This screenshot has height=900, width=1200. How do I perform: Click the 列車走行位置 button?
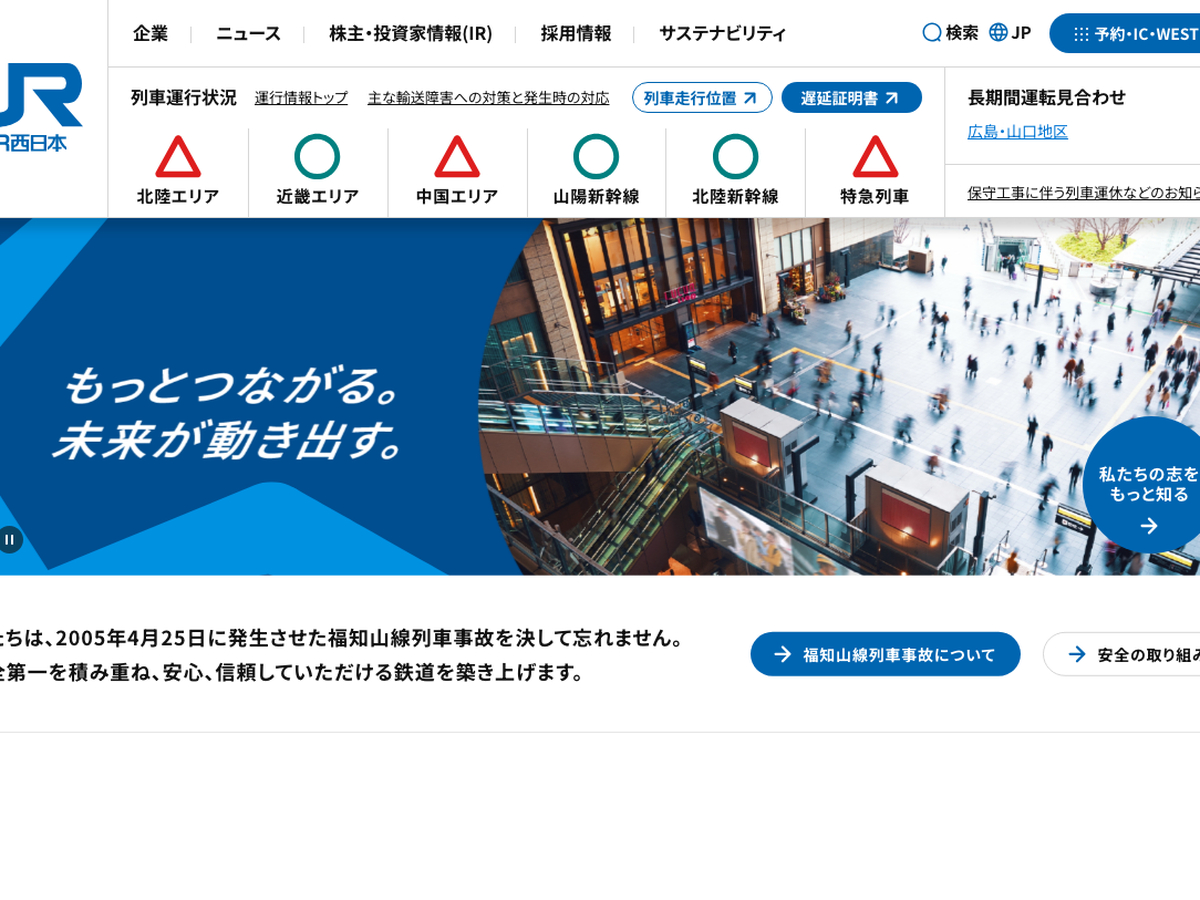[x=702, y=98]
